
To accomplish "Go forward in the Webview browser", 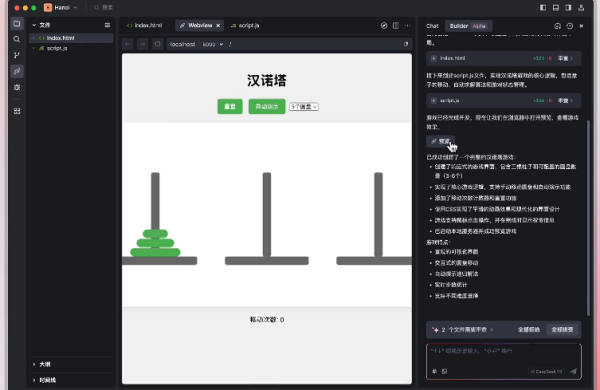I will coord(142,44).
